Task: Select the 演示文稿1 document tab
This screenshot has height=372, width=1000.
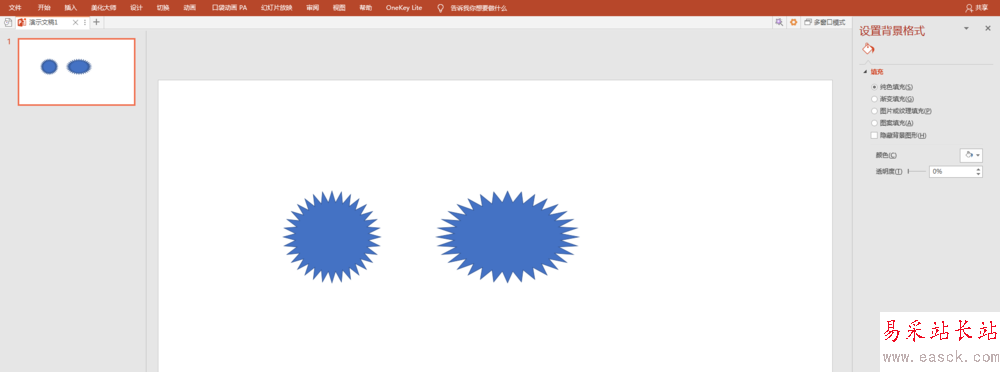Action: [x=43, y=22]
